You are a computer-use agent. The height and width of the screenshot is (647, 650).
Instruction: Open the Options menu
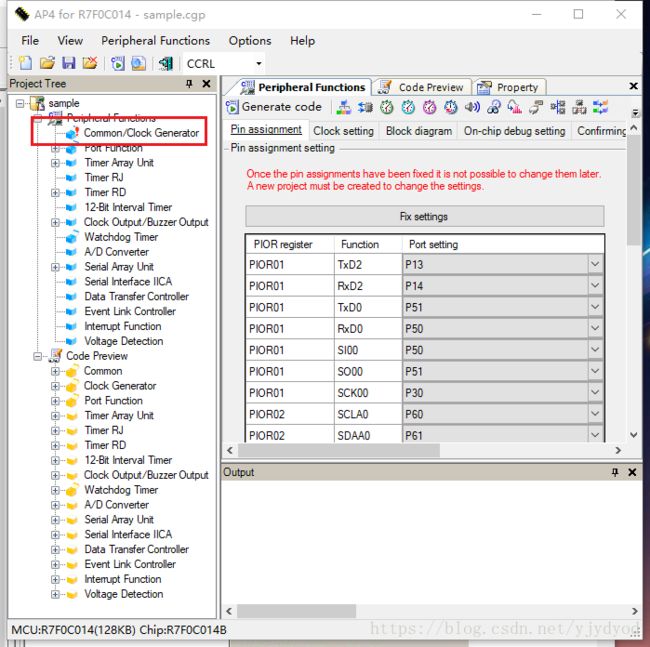pyautogui.click(x=250, y=41)
